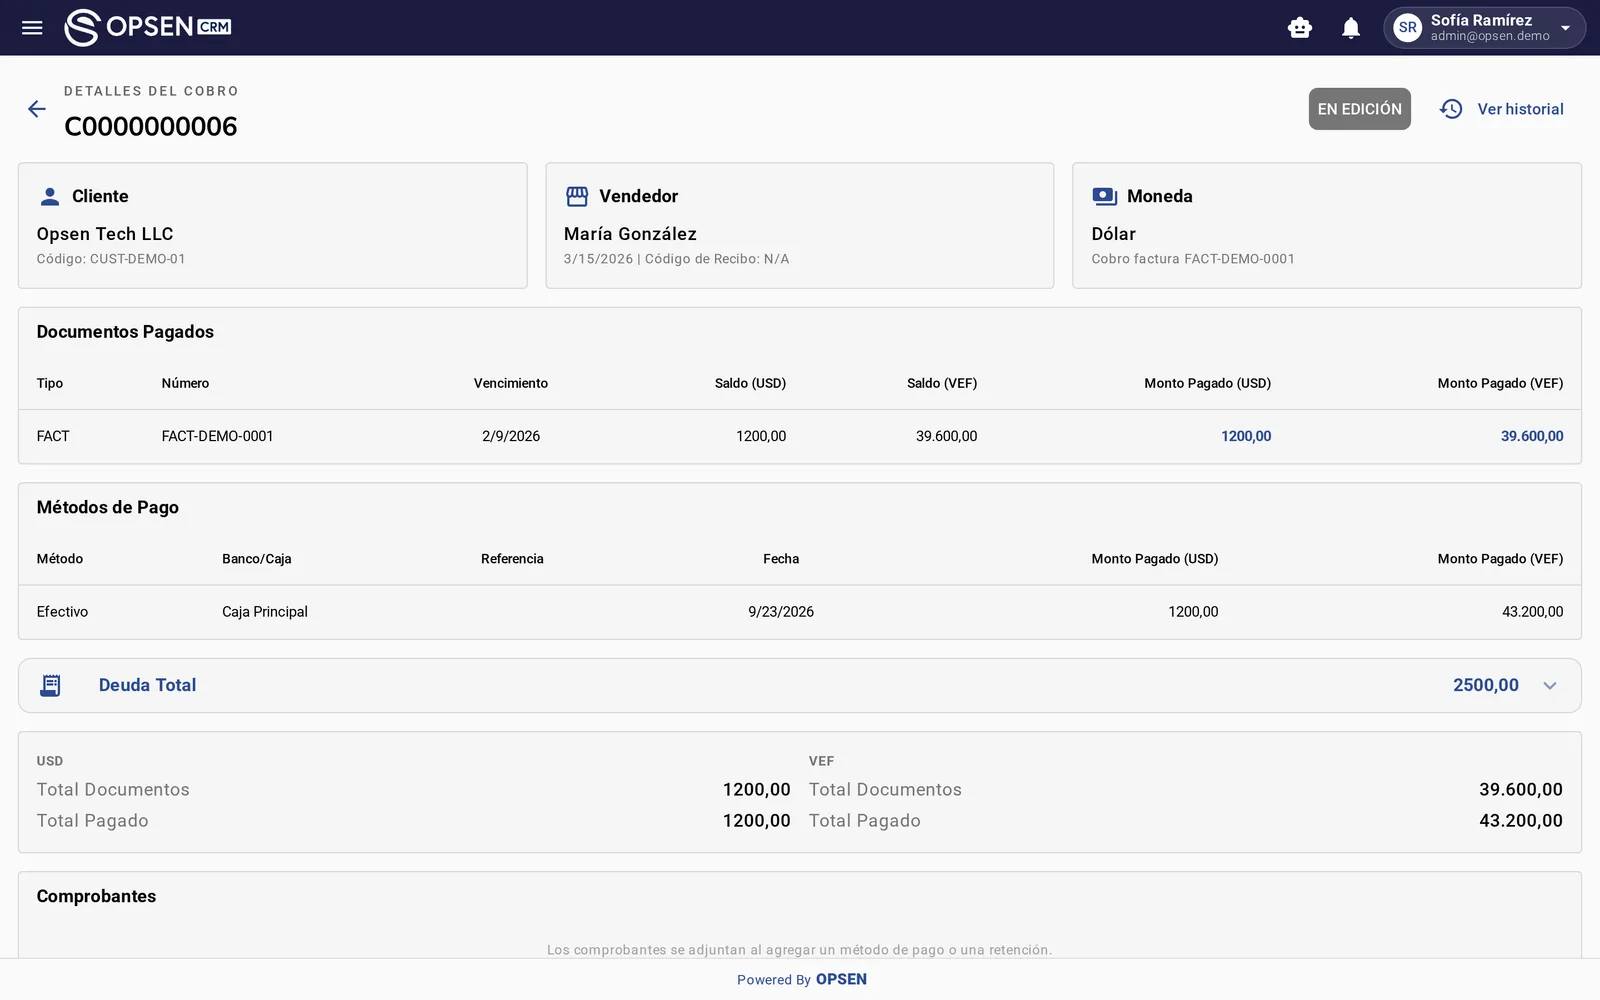
Task: Click the Cliente person icon
Action: pyautogui.click(x=49, y=196)
